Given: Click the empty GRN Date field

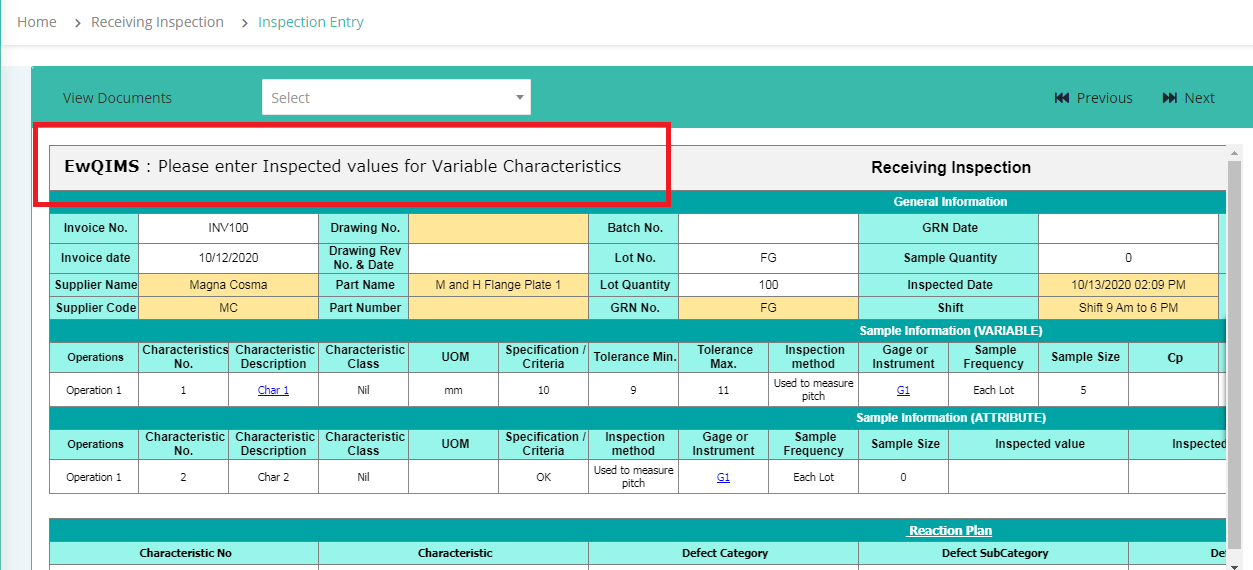Looking at the screenshot, I should tap(1128, 228).
